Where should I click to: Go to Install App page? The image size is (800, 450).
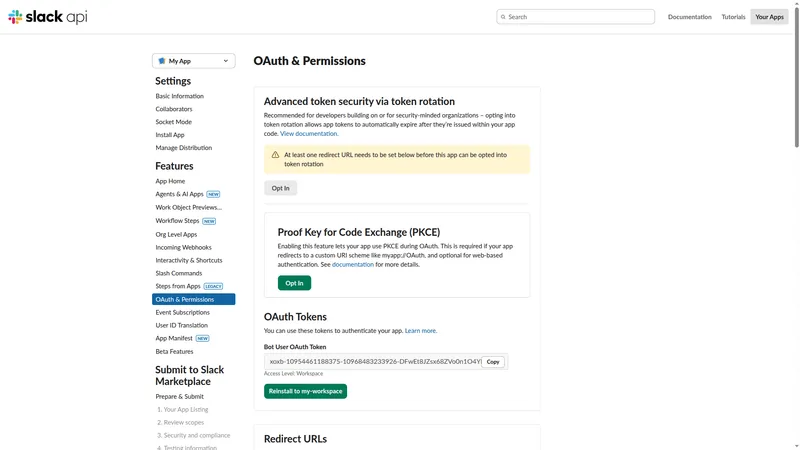pos(170,135)
